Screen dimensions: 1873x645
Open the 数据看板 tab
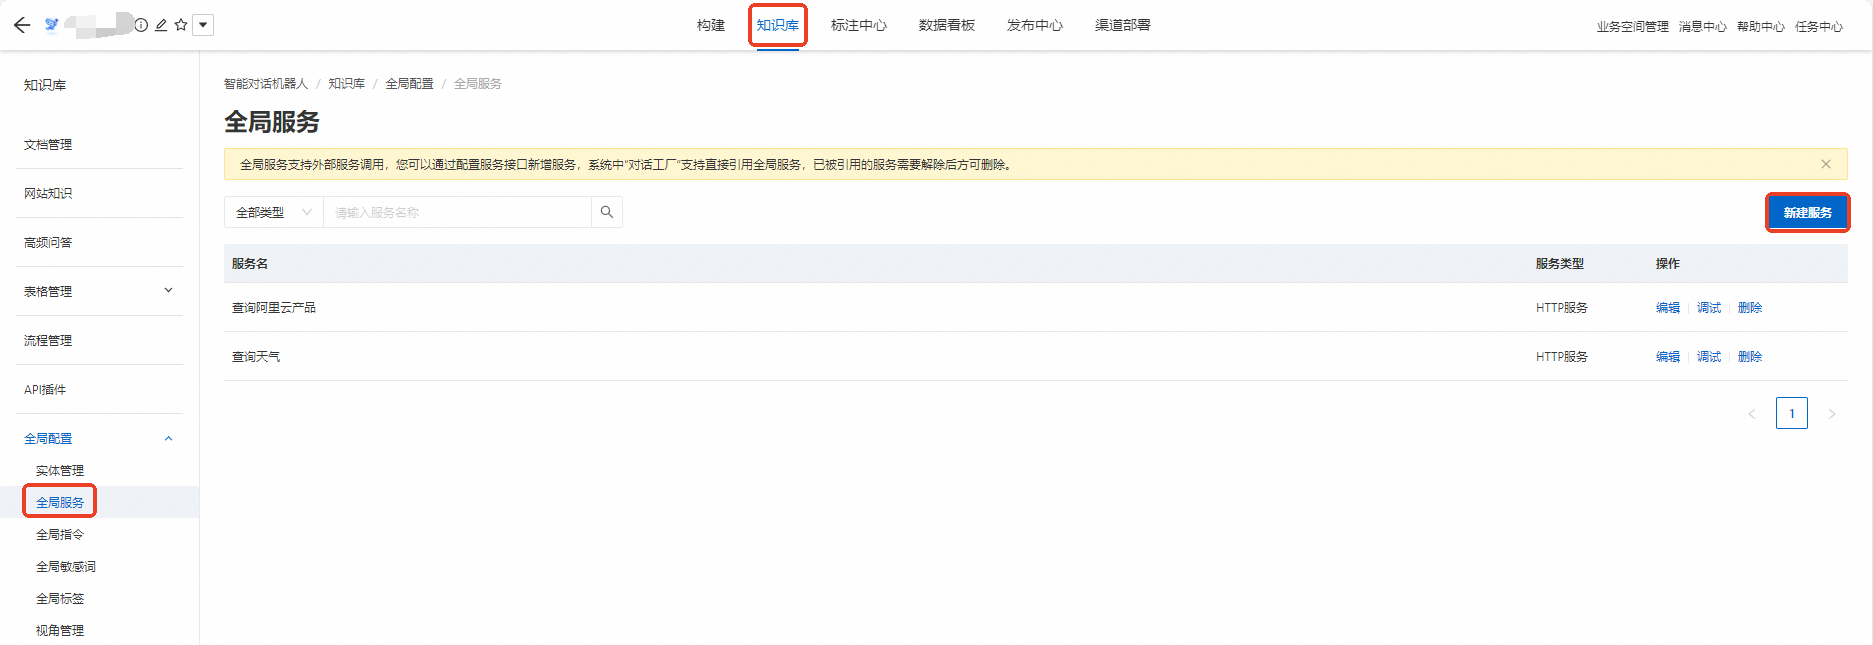[x=947, y=25]
